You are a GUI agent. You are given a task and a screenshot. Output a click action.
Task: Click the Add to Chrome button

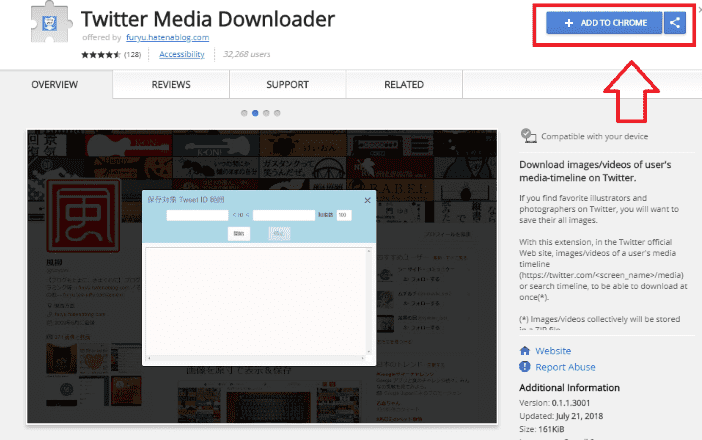click(x=604, y=23)
